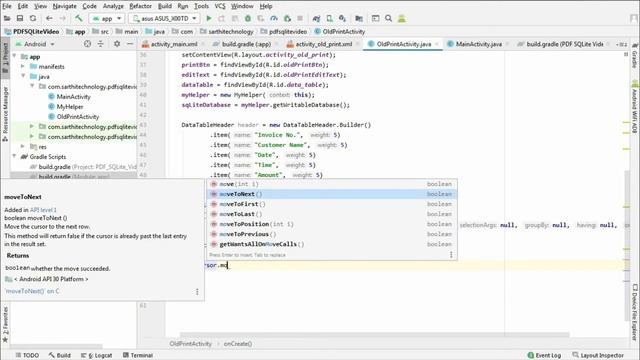Select MyHelper class in project tree
The image size is (640, 360).
(x=70, y=107)
